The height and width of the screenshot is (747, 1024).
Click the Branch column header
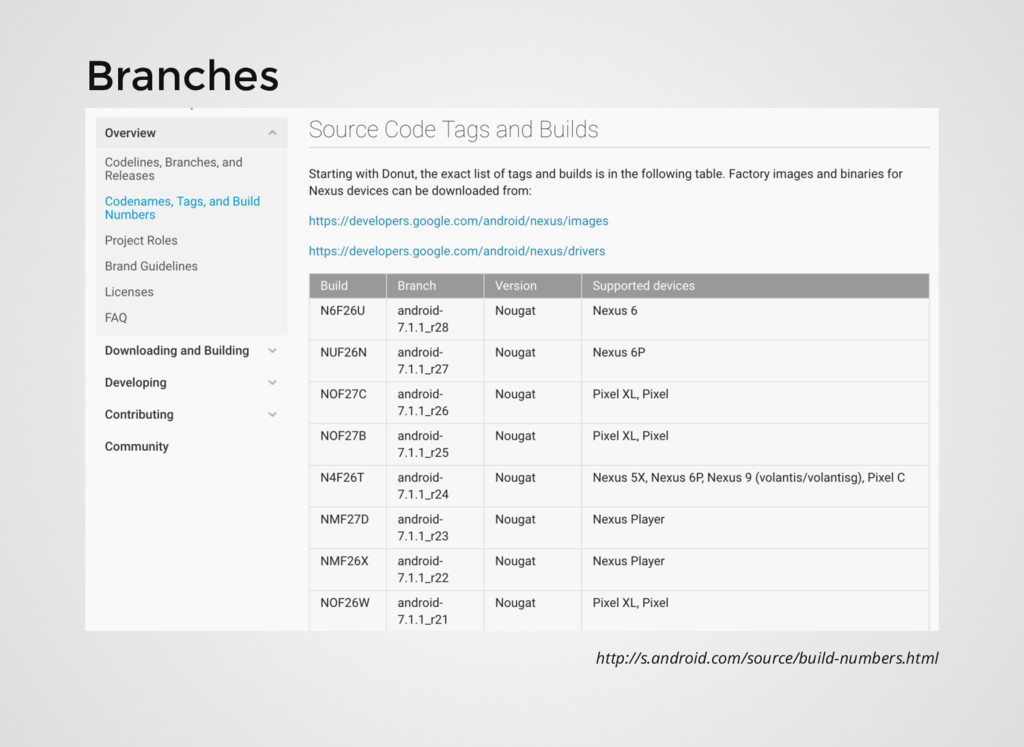point(416,286)
